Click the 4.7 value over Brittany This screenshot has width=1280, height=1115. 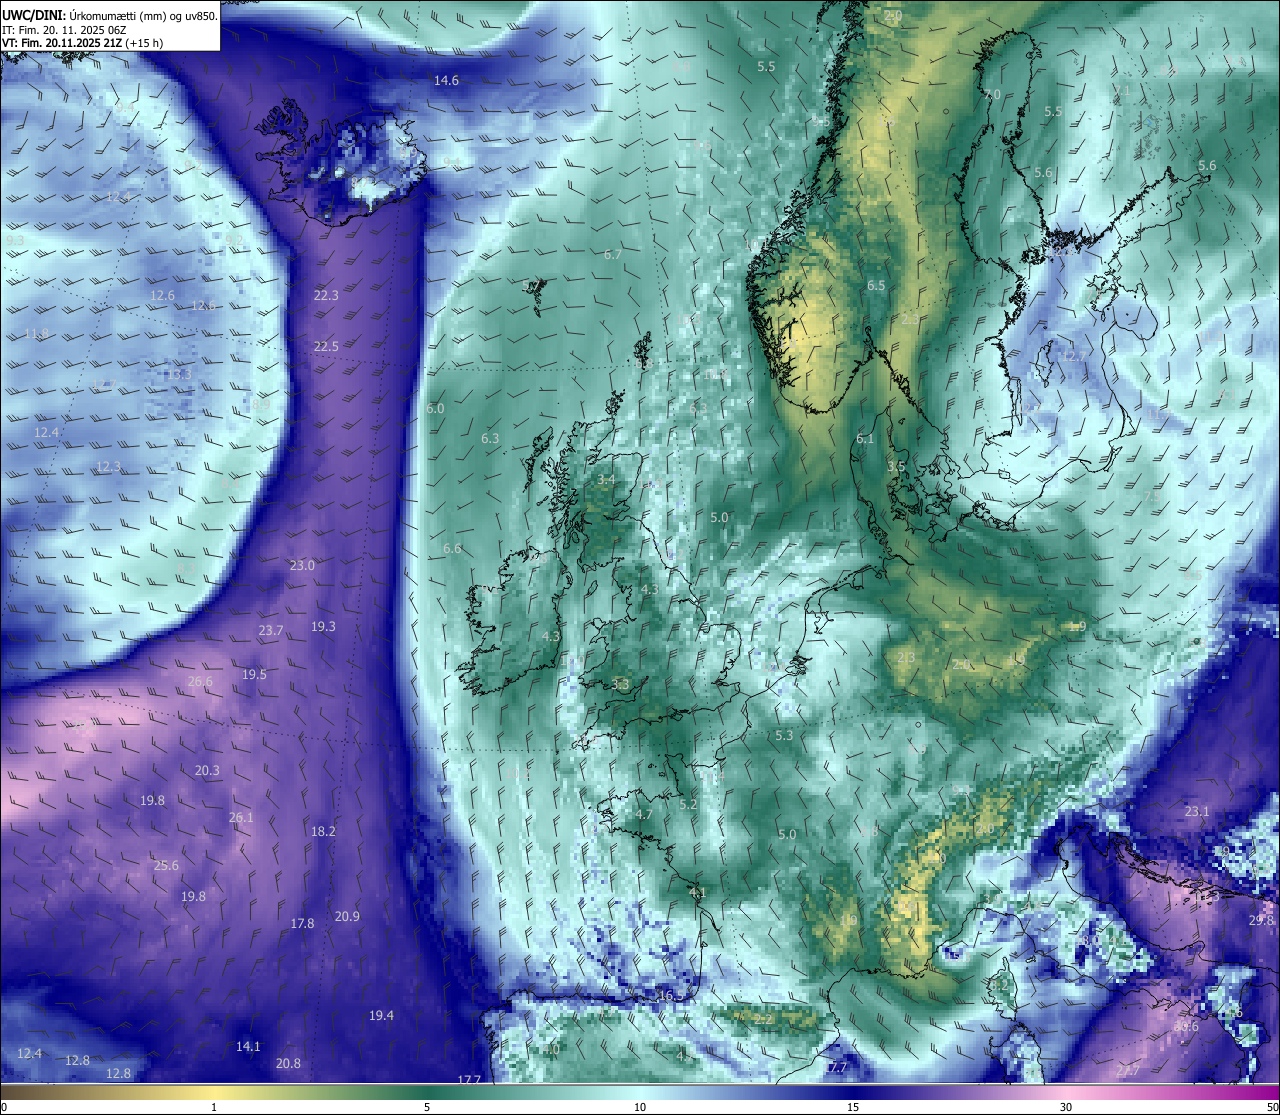click(644, 814)
